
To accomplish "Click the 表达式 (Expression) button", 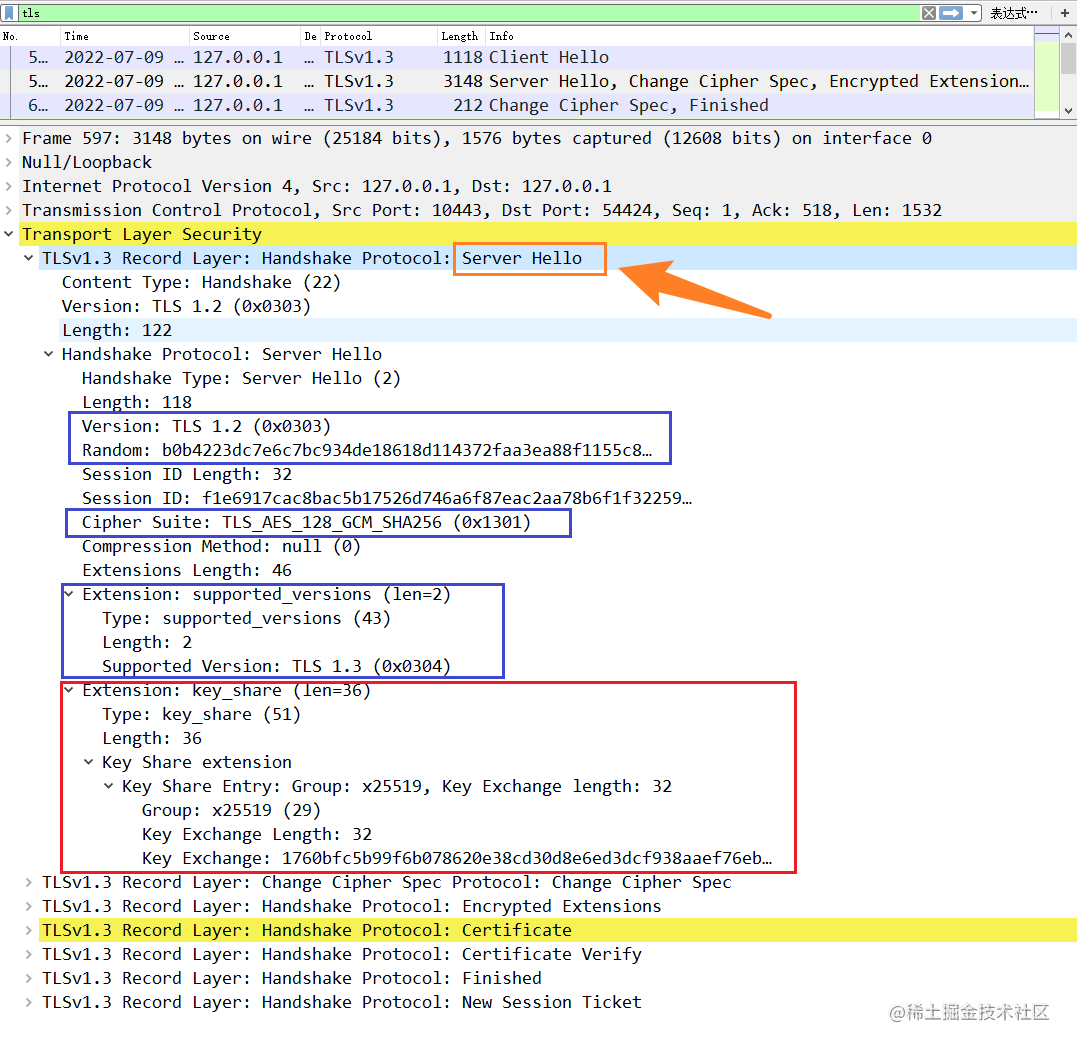I will 1012,13.
